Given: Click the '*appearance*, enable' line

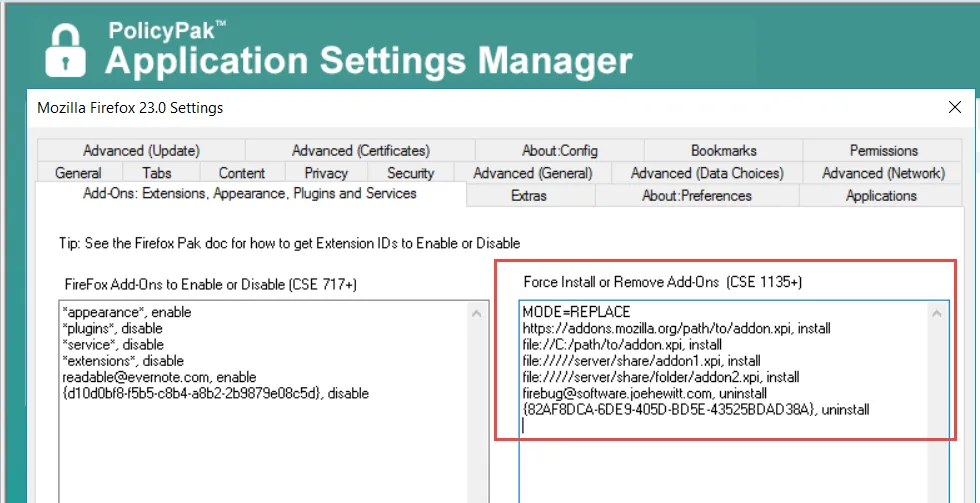Looking at the screenshot, I should tap(127, 311).
